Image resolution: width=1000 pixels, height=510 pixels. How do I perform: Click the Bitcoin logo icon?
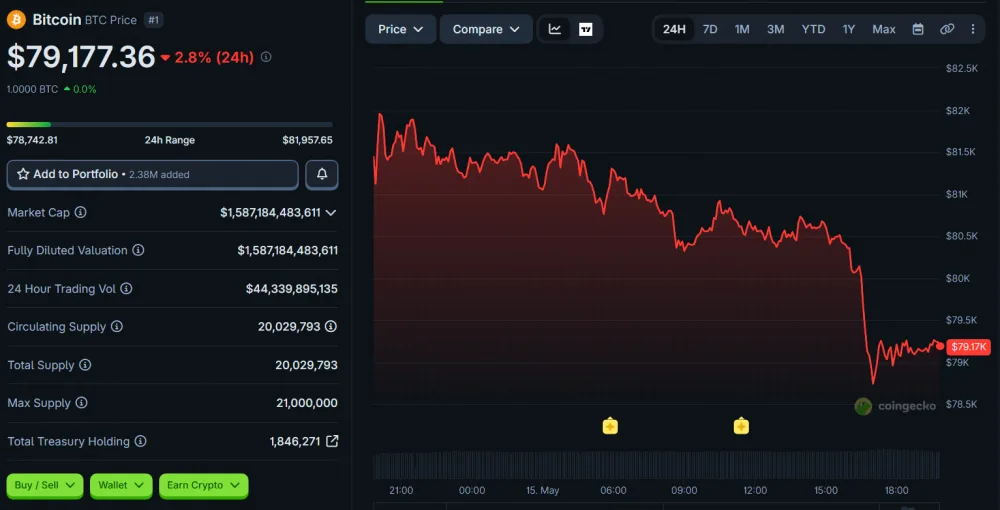(16, 20)
